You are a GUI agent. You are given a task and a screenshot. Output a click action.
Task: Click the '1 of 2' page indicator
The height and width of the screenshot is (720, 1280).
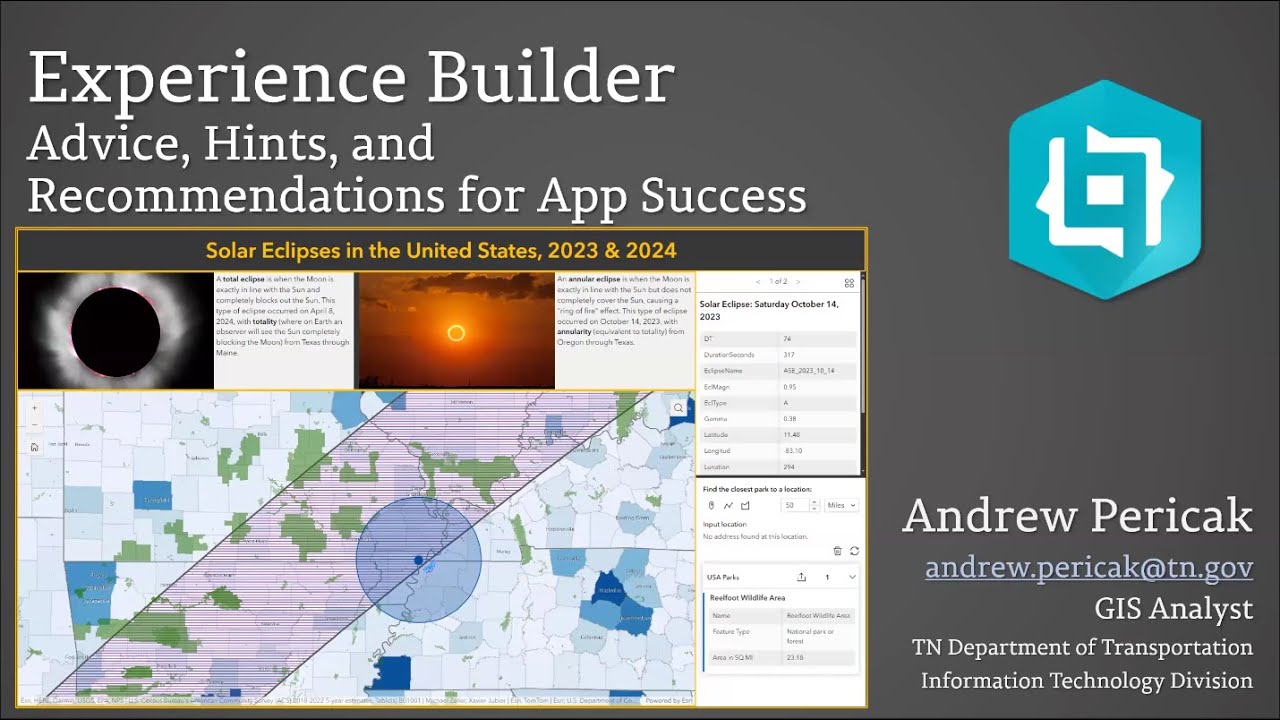[x=778, y=283]
